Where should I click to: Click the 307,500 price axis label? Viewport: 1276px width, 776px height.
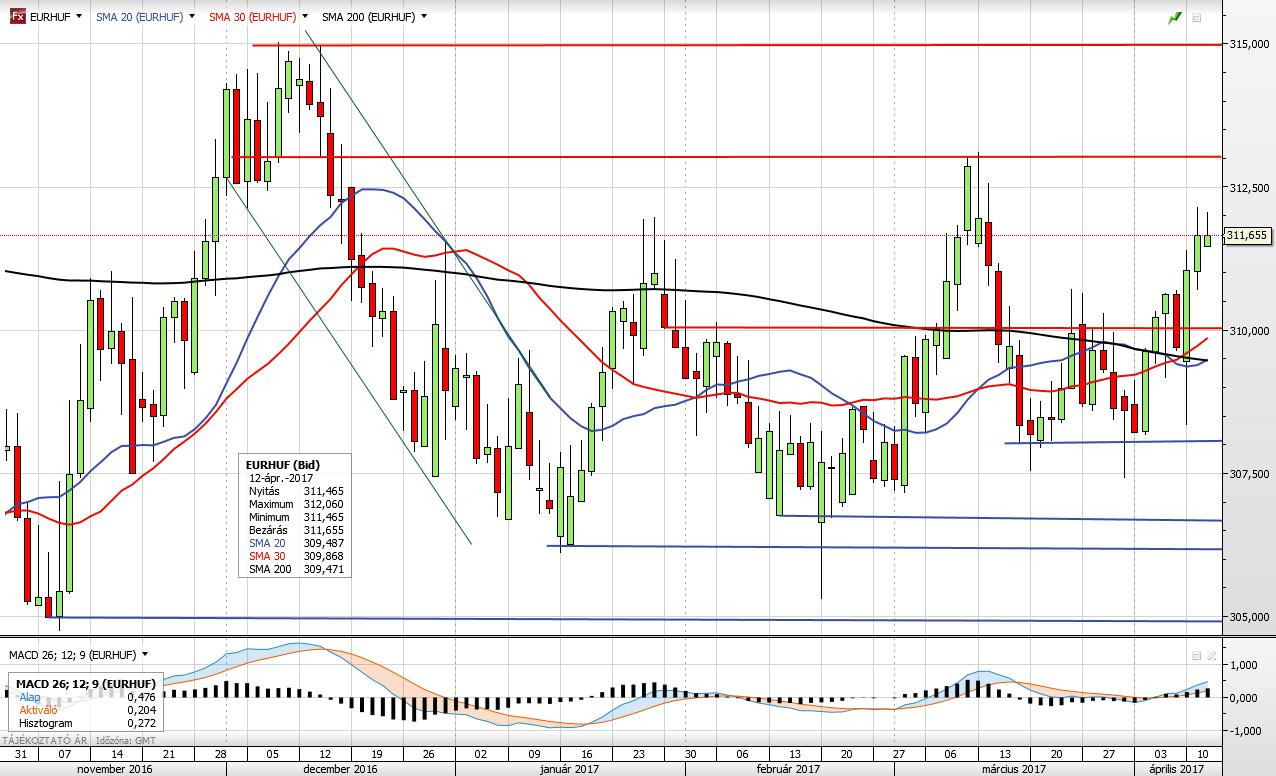click(1248, 474)
